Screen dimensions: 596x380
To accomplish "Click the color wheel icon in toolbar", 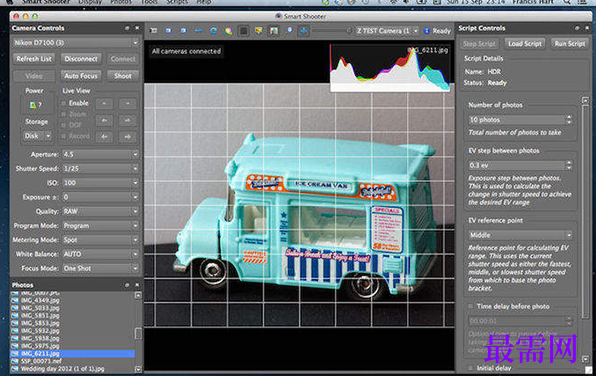I will [228, 31].
